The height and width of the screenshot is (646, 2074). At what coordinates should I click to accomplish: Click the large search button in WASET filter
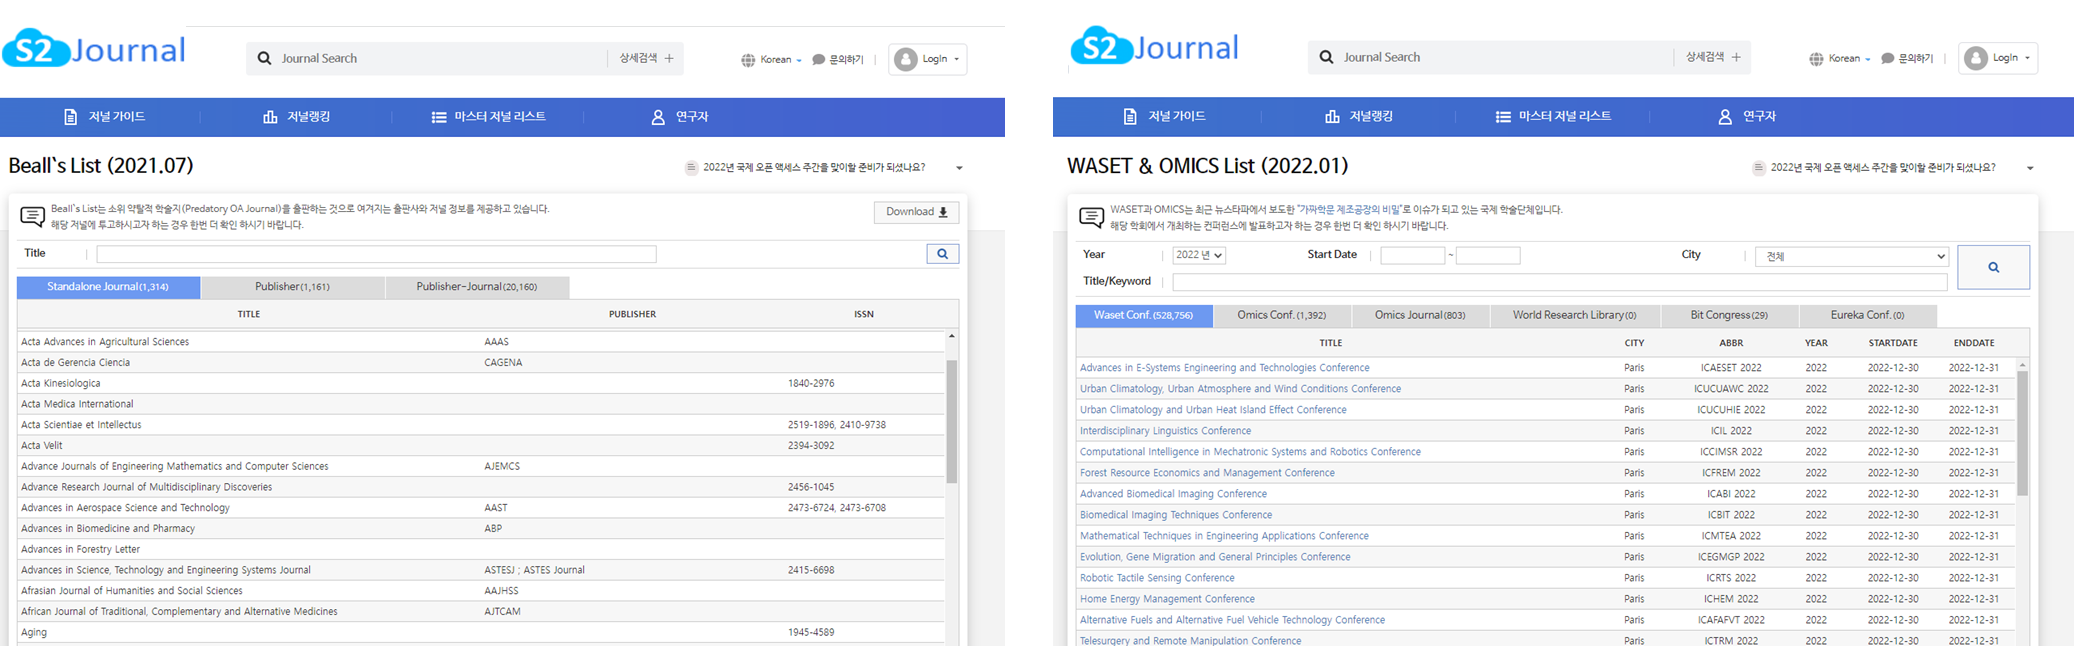[1993, 267]
